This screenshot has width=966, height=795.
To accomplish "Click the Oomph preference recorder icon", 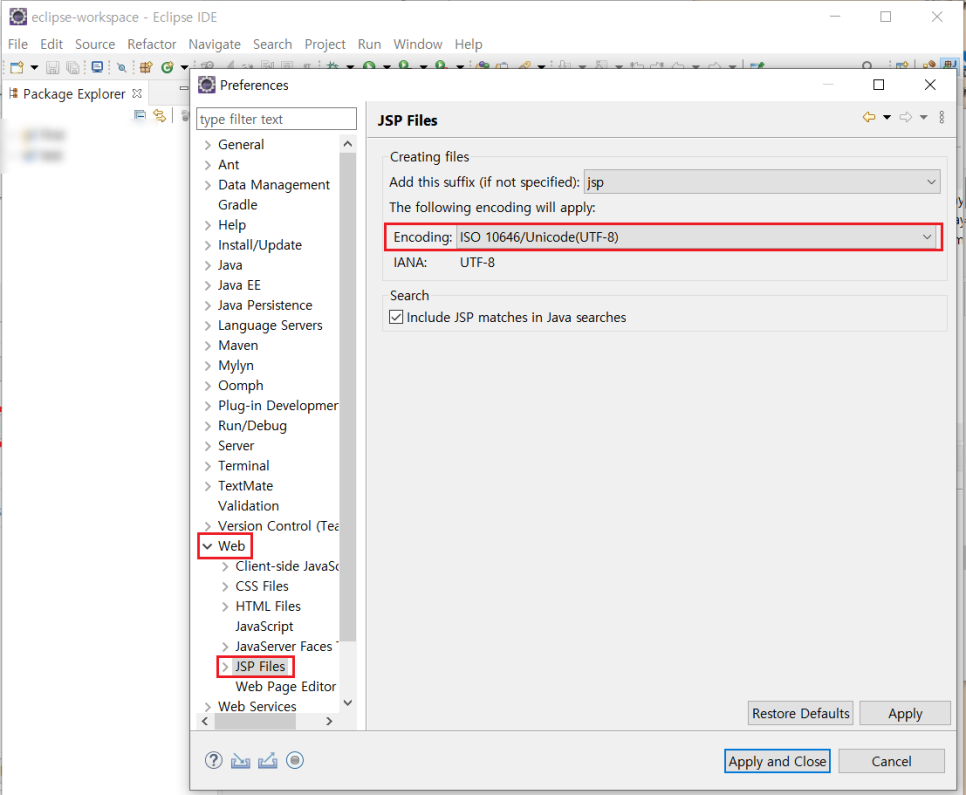I will pyautogui.click(x=295, y=760).
